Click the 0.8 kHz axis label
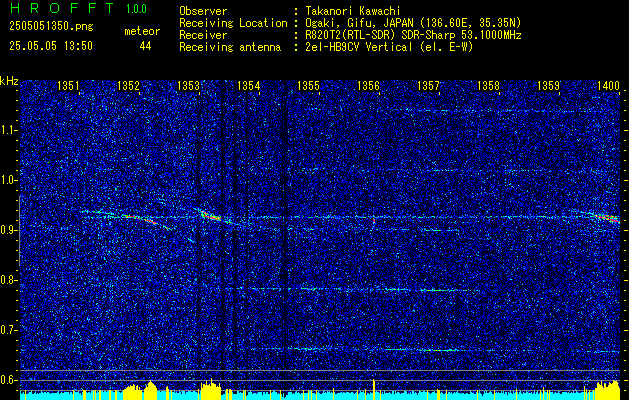The image size is (629, 400). click(9, 280)
